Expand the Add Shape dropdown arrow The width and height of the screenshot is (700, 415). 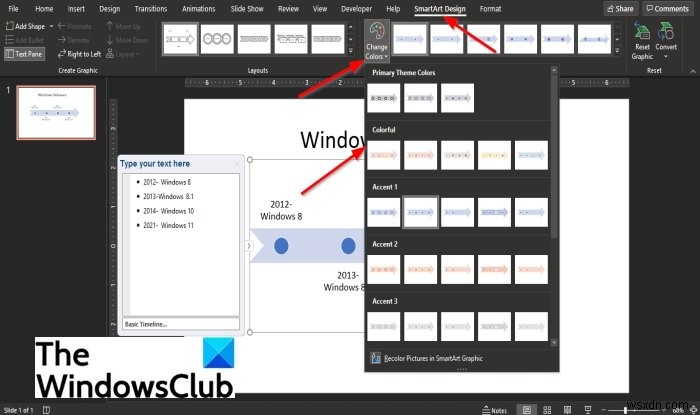51,26
